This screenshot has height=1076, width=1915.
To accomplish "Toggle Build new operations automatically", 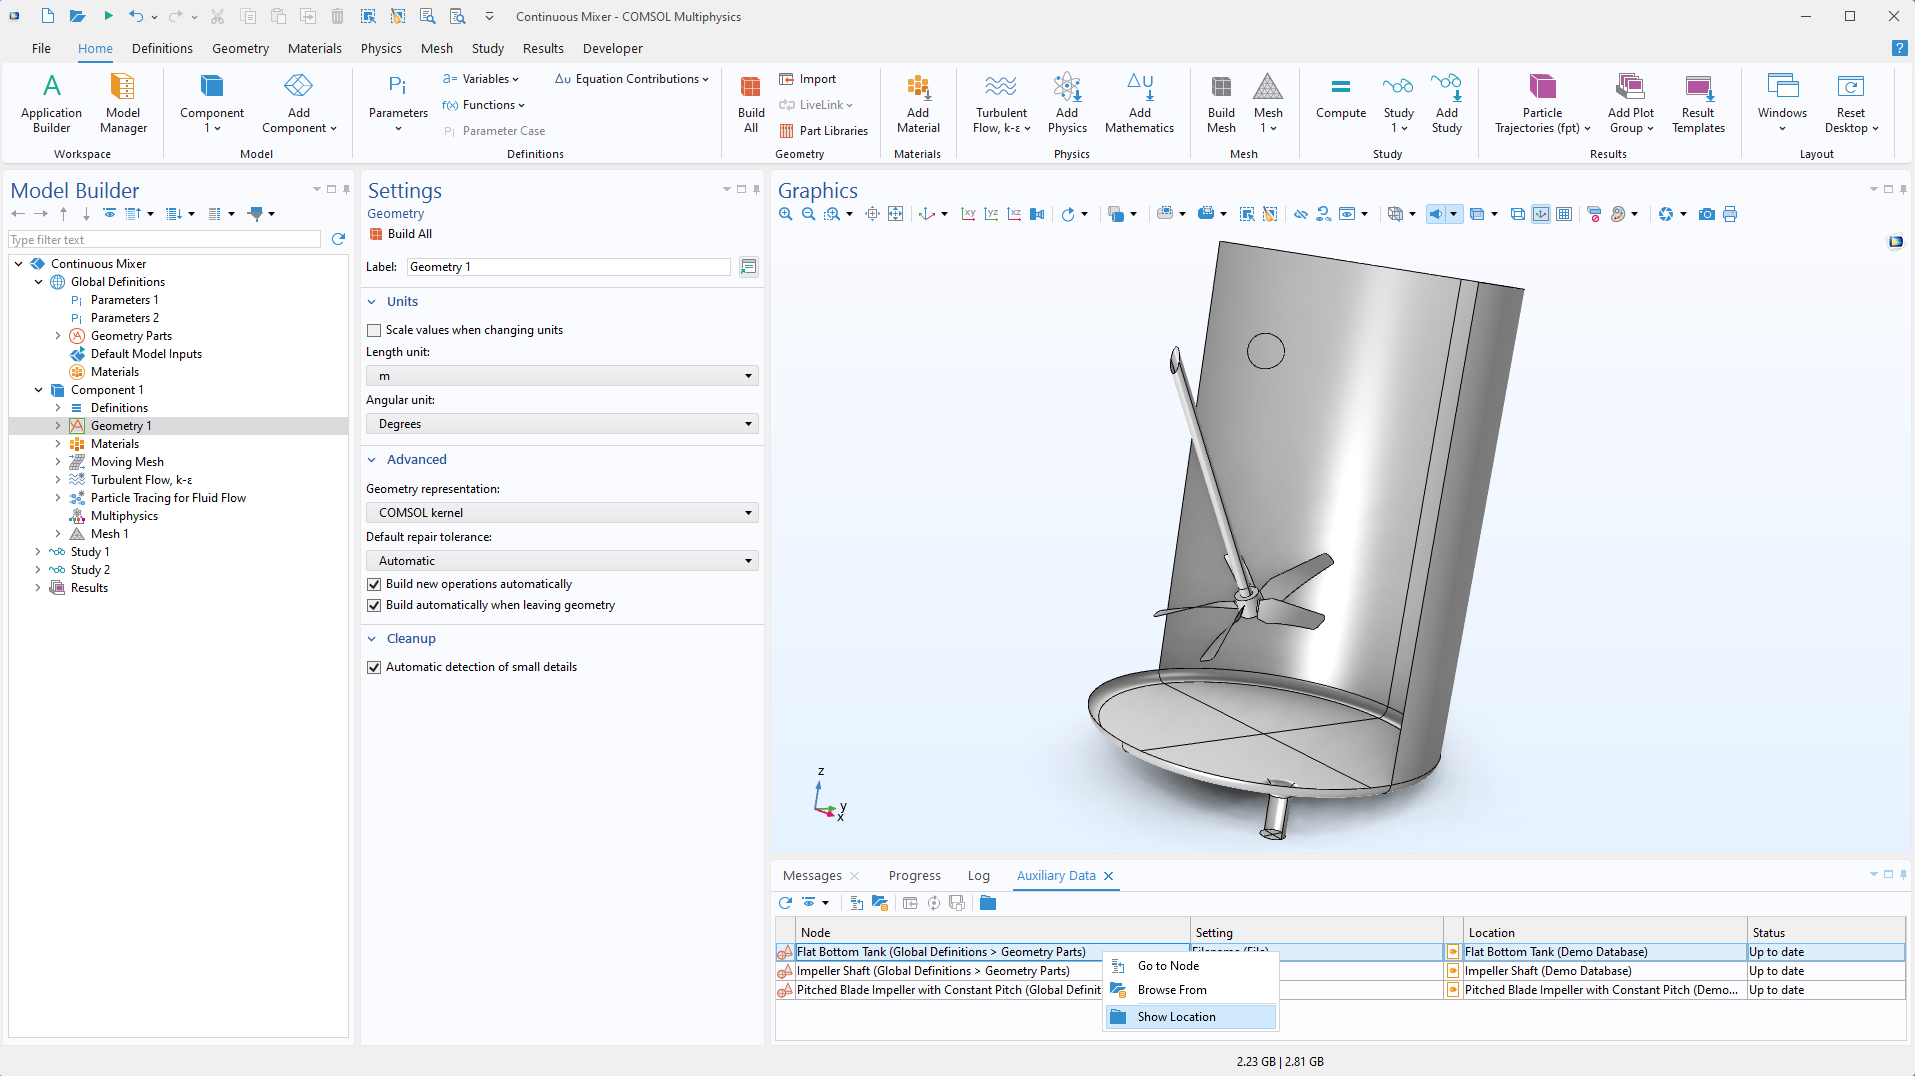I will tap(374, 584).
